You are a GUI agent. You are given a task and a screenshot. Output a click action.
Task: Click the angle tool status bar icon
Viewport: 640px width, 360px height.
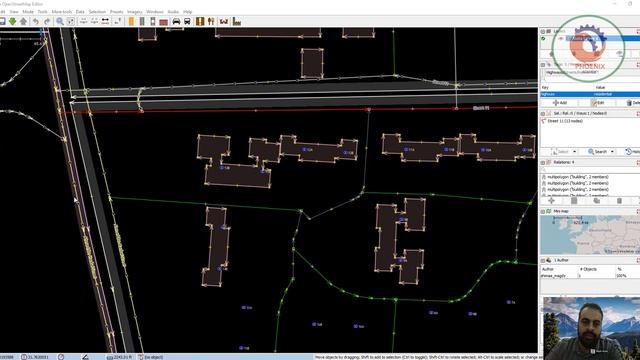tap(85, 357)
